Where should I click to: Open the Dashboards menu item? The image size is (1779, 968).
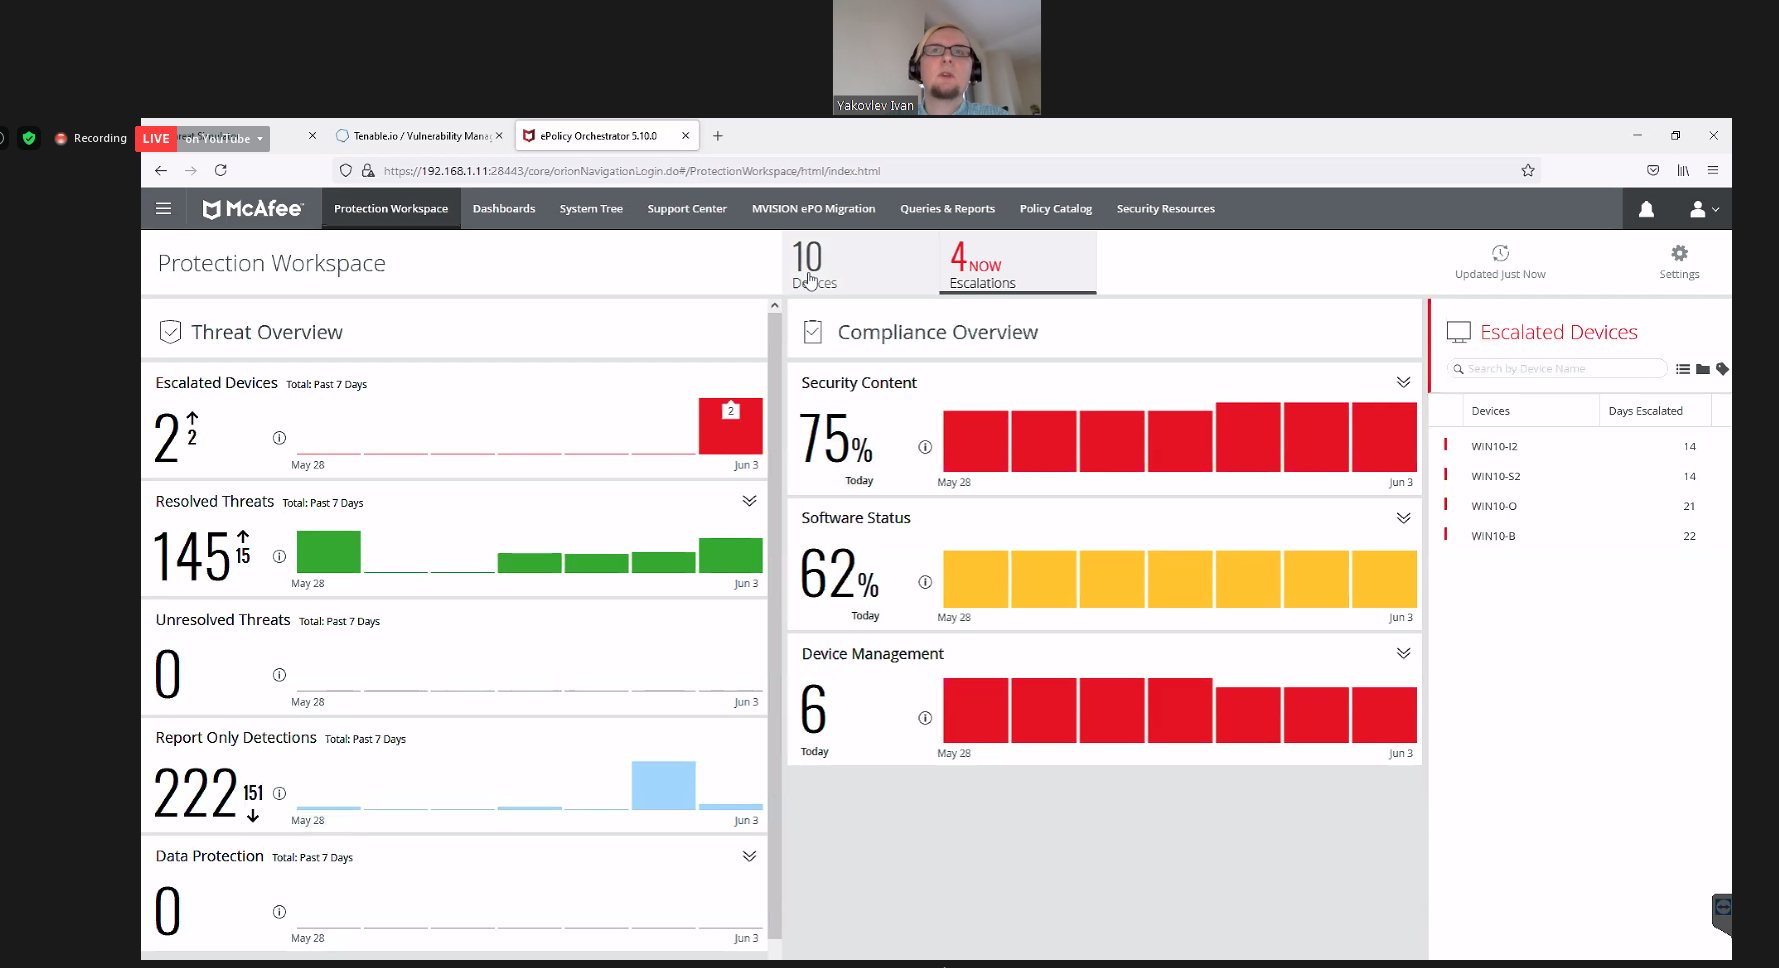pos(504,209)
